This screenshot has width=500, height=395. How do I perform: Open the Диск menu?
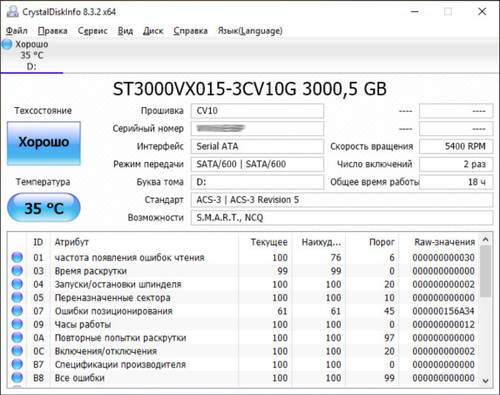[153, 31]
